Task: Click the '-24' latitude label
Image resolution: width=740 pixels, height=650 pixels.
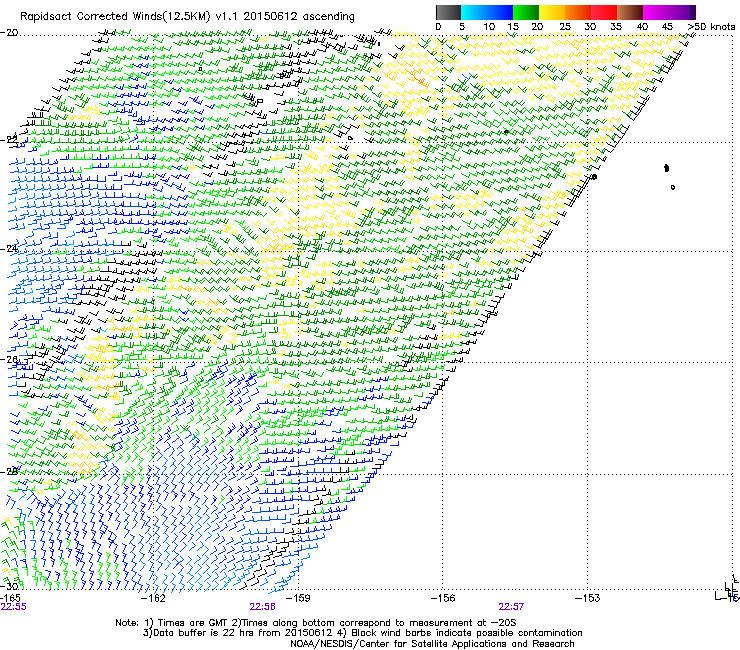Action: 9,249
